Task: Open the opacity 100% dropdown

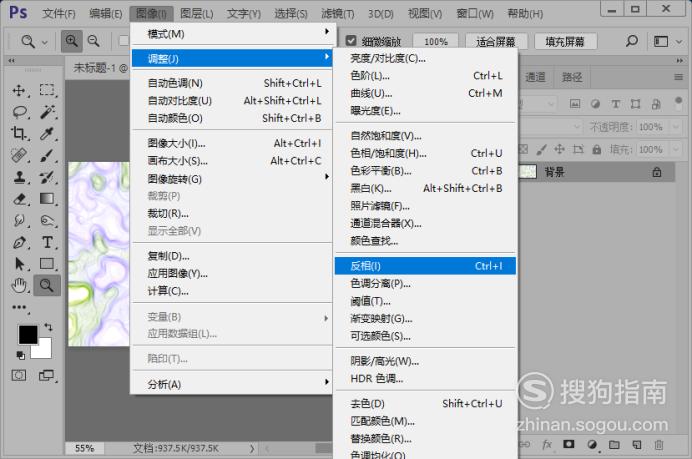Action: [x=677, y=127]
